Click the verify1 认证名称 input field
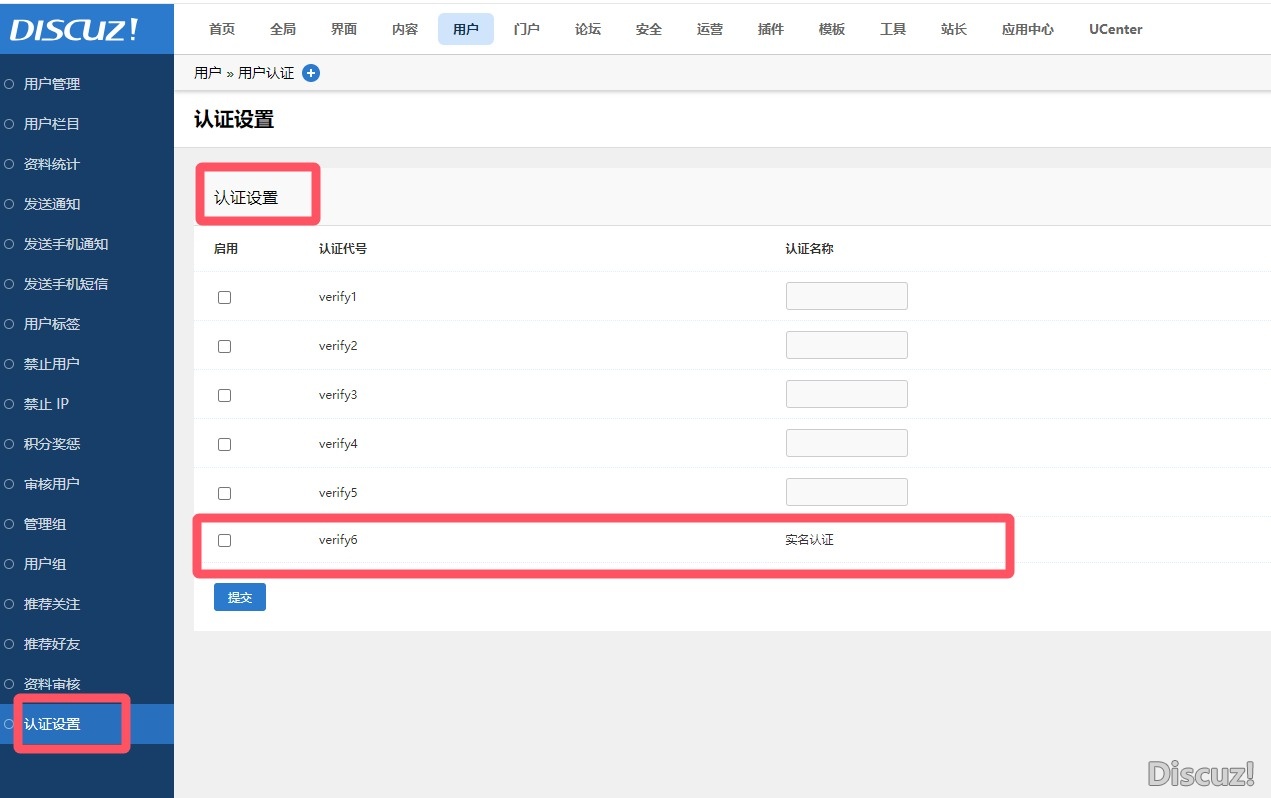 (846, 296)
